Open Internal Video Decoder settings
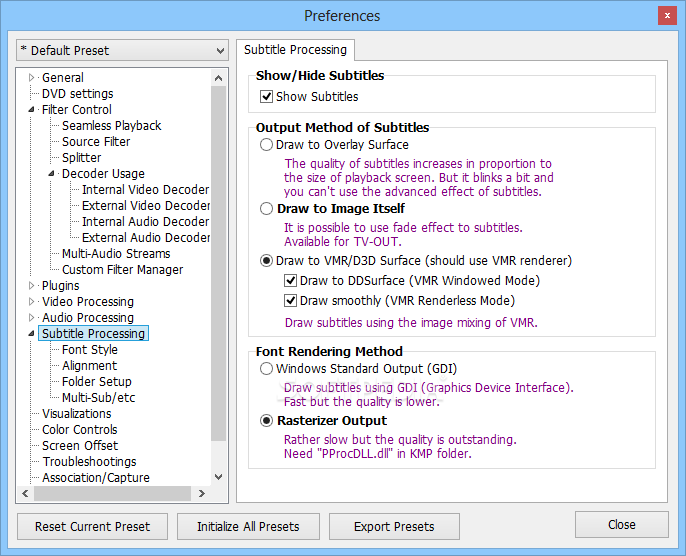This screenshot has height=556, width=686. (x=145, y=189)
